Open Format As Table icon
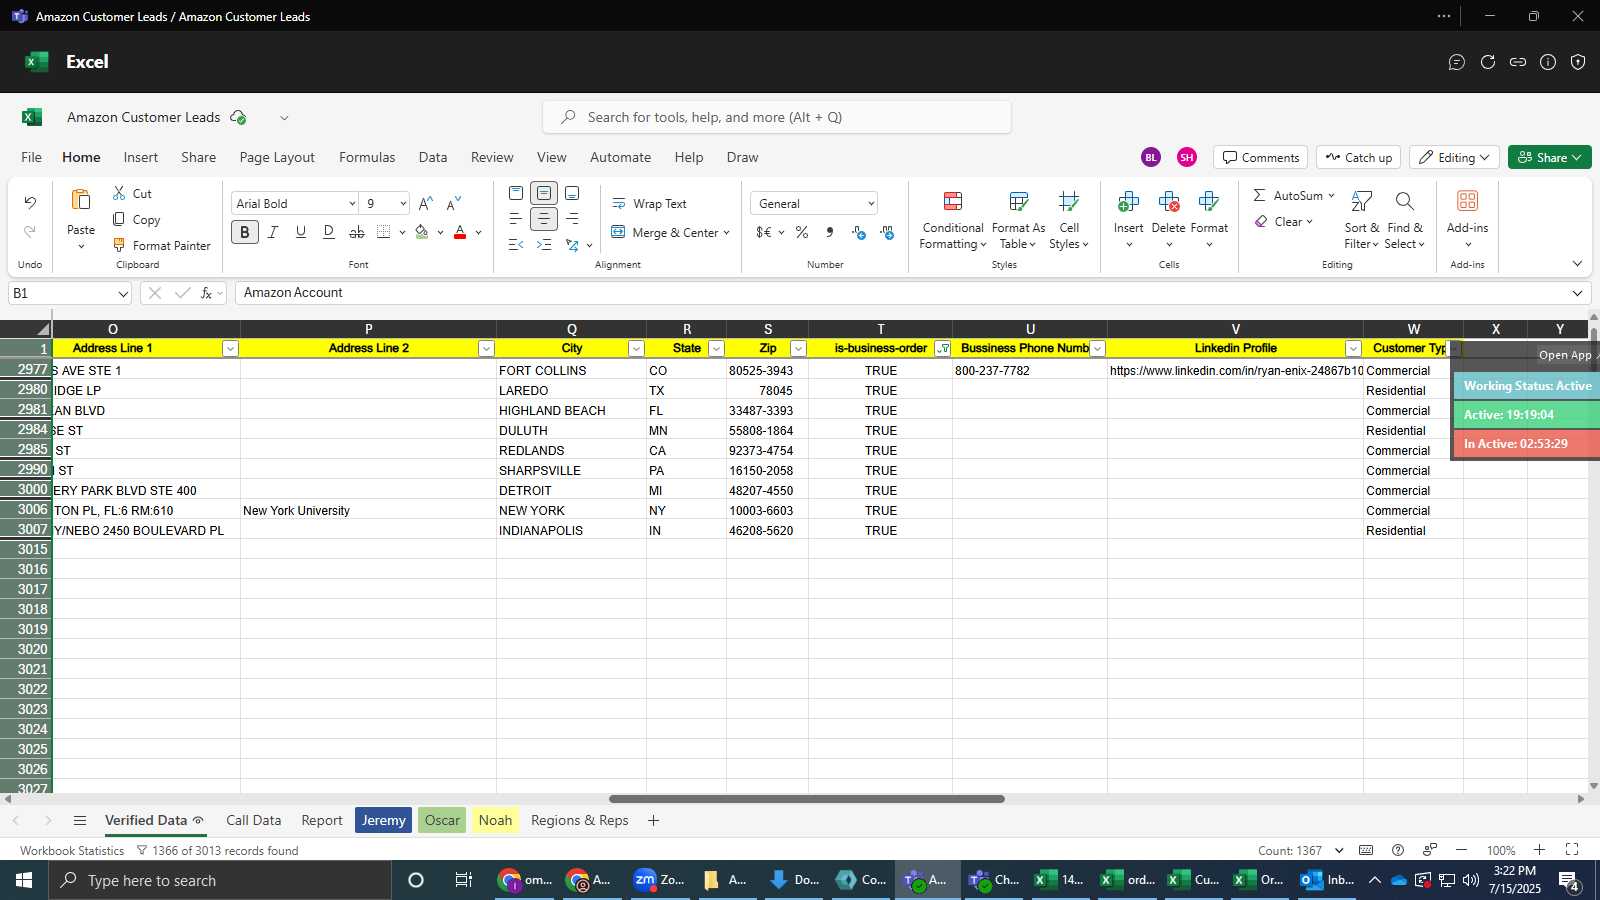Screen dimensions: 1600x900 [x=1018, y=202]
